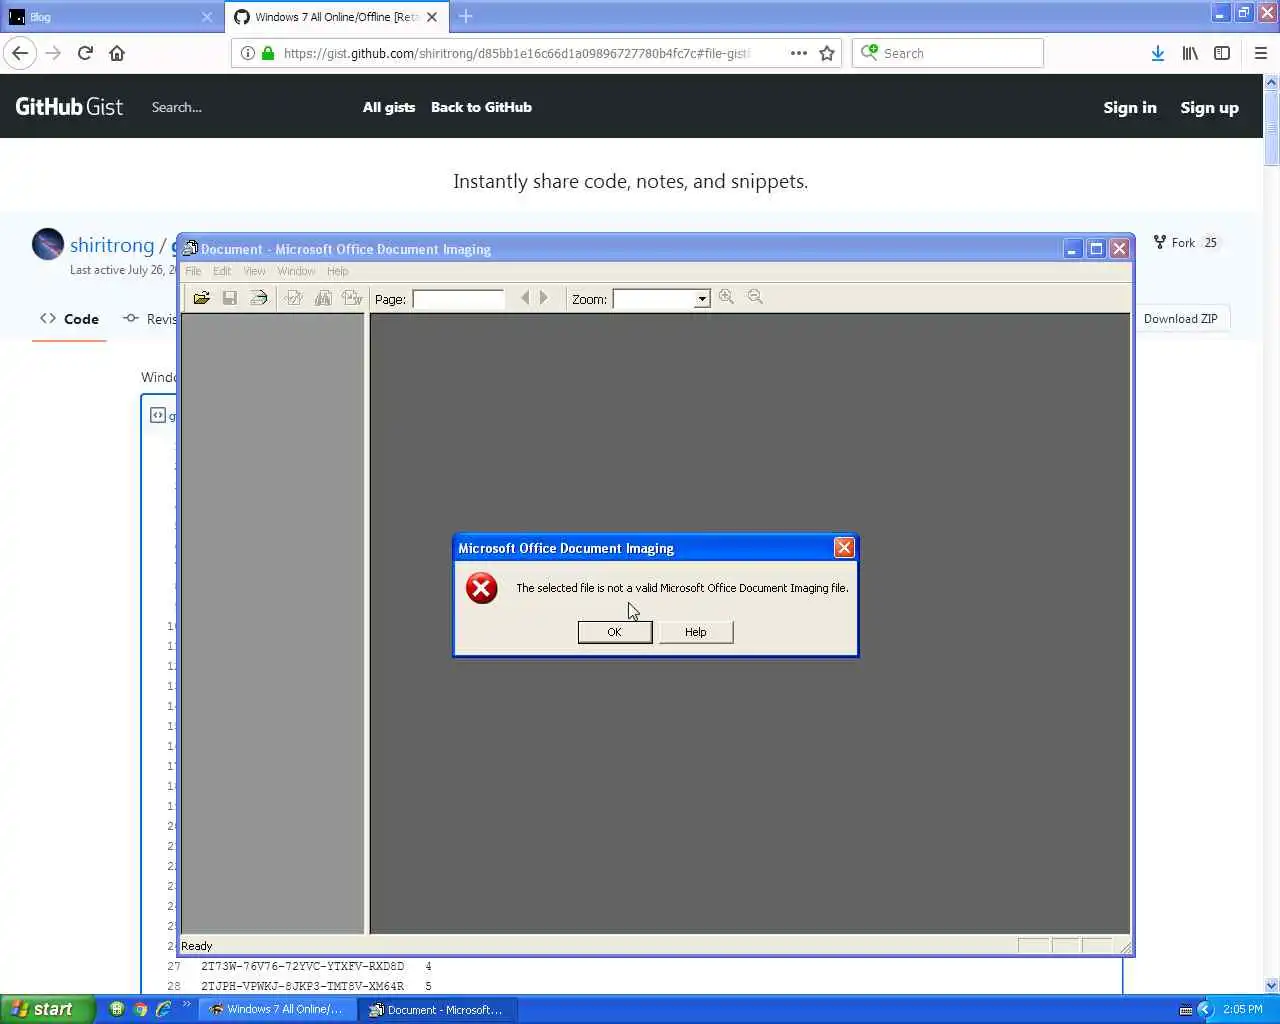Show site information icon in address bar
Screen dimensions: 1280x1024
[x=247, y=53]
